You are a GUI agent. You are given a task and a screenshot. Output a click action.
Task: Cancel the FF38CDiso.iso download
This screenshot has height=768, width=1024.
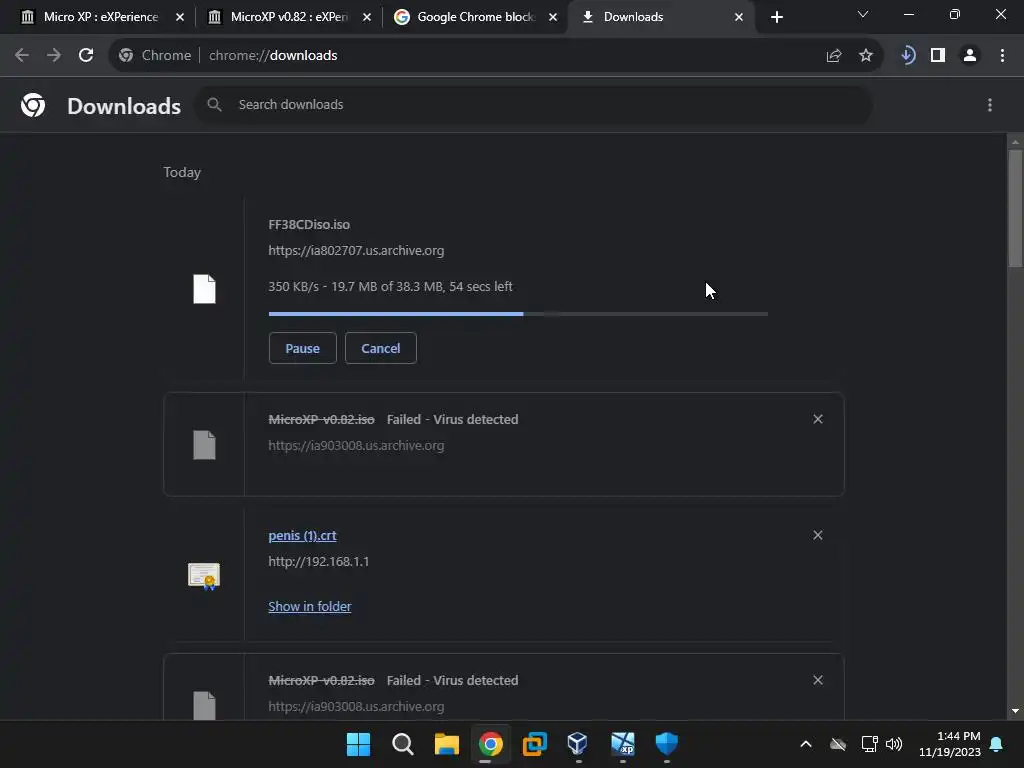click(x=381, y=348)
